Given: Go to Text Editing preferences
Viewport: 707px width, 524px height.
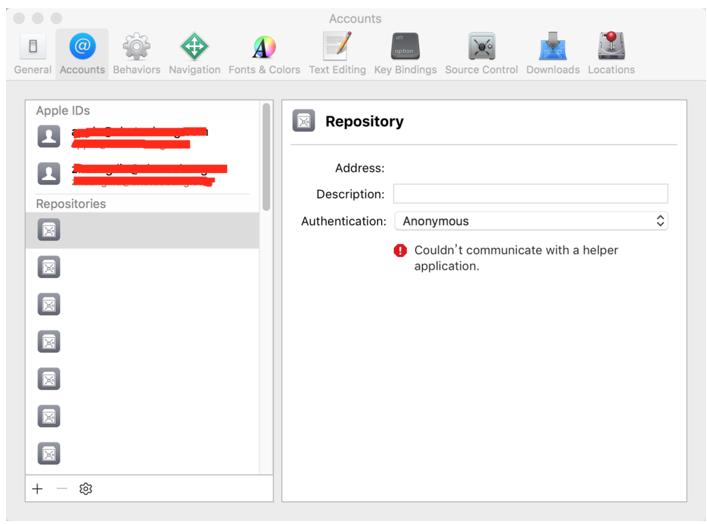Looking at the screenshot, I should pos(337,54).
